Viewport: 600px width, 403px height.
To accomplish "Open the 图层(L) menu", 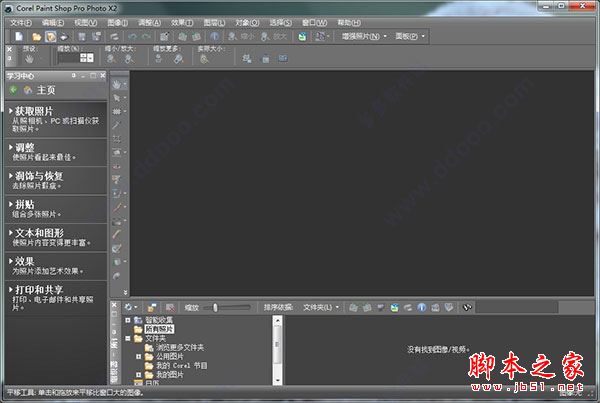I will pos(214,23).
